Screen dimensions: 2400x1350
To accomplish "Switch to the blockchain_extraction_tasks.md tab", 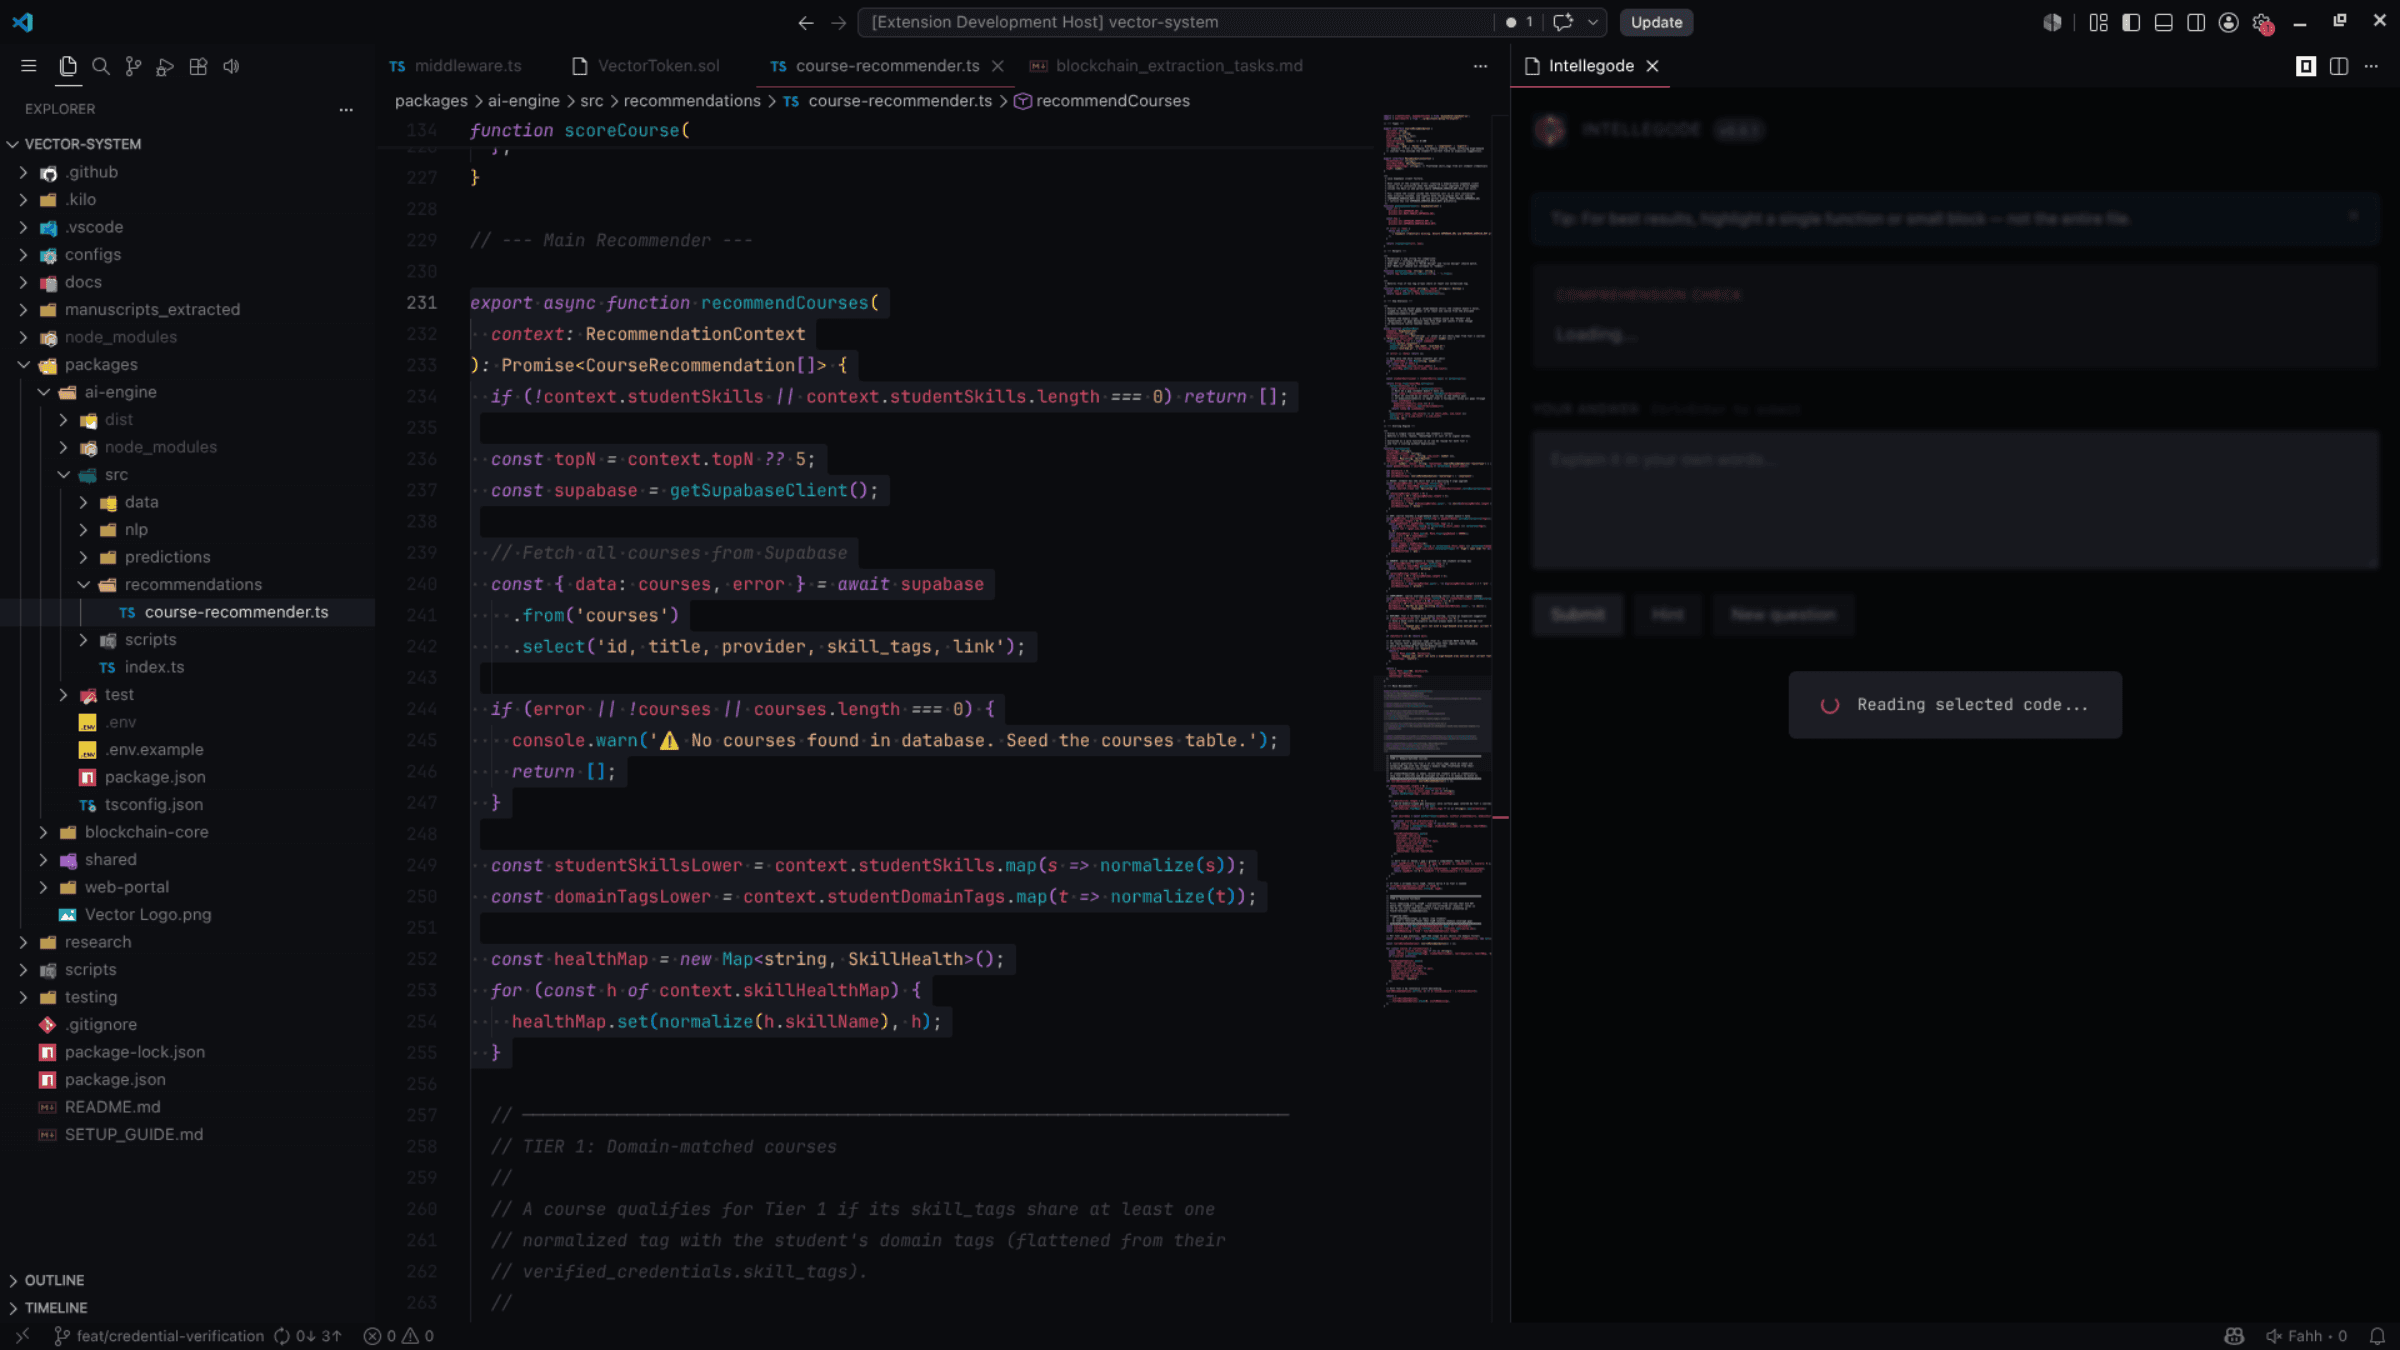I will 1166,66.
